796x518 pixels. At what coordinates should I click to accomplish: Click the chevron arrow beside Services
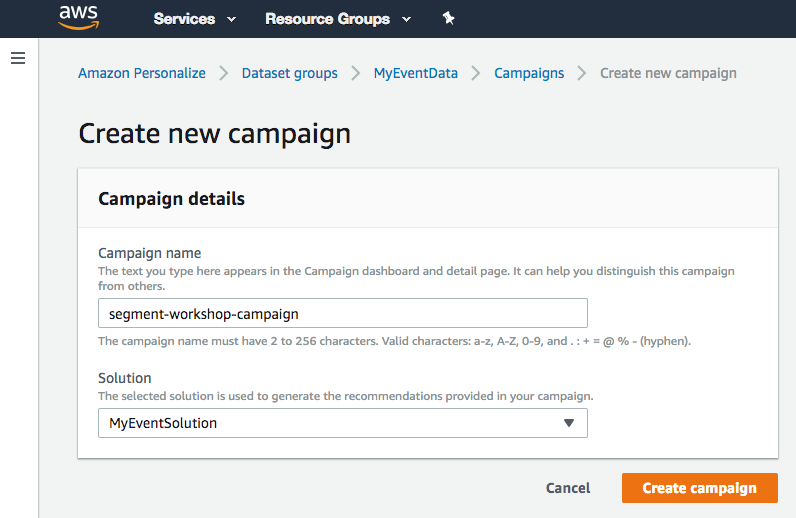[231, 19]
